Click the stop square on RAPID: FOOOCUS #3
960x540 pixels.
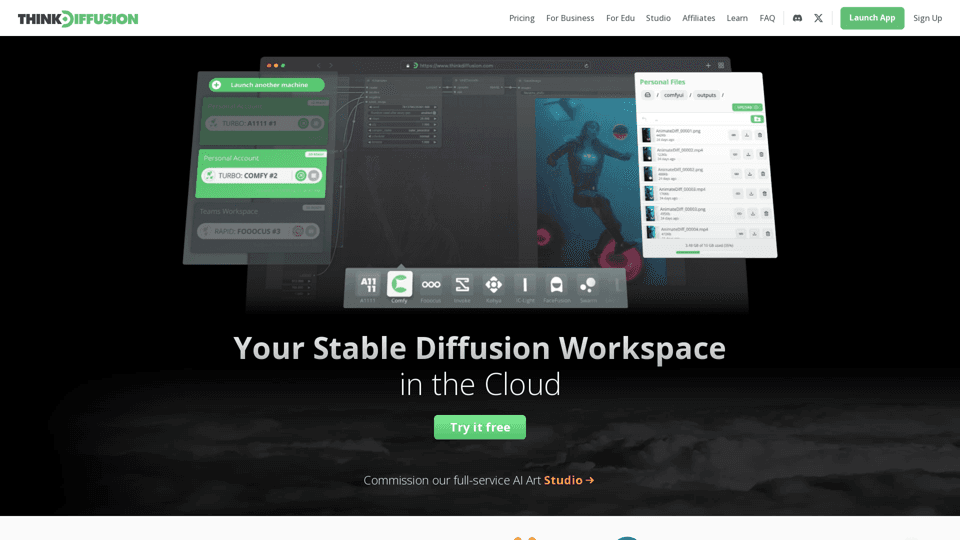click(311, 231)
